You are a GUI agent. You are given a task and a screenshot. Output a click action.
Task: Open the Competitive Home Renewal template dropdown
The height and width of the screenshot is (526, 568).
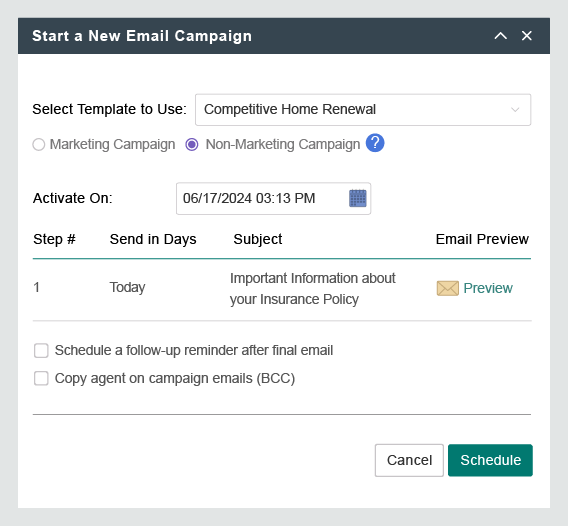pyautogui.click(x=363, y=110)
